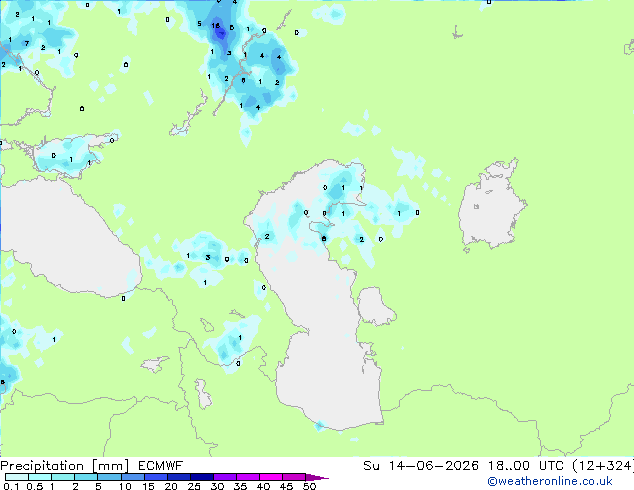Select the 20–25 mm legend swatch
This screenshot has width=634, height=490.
[178, 477]
